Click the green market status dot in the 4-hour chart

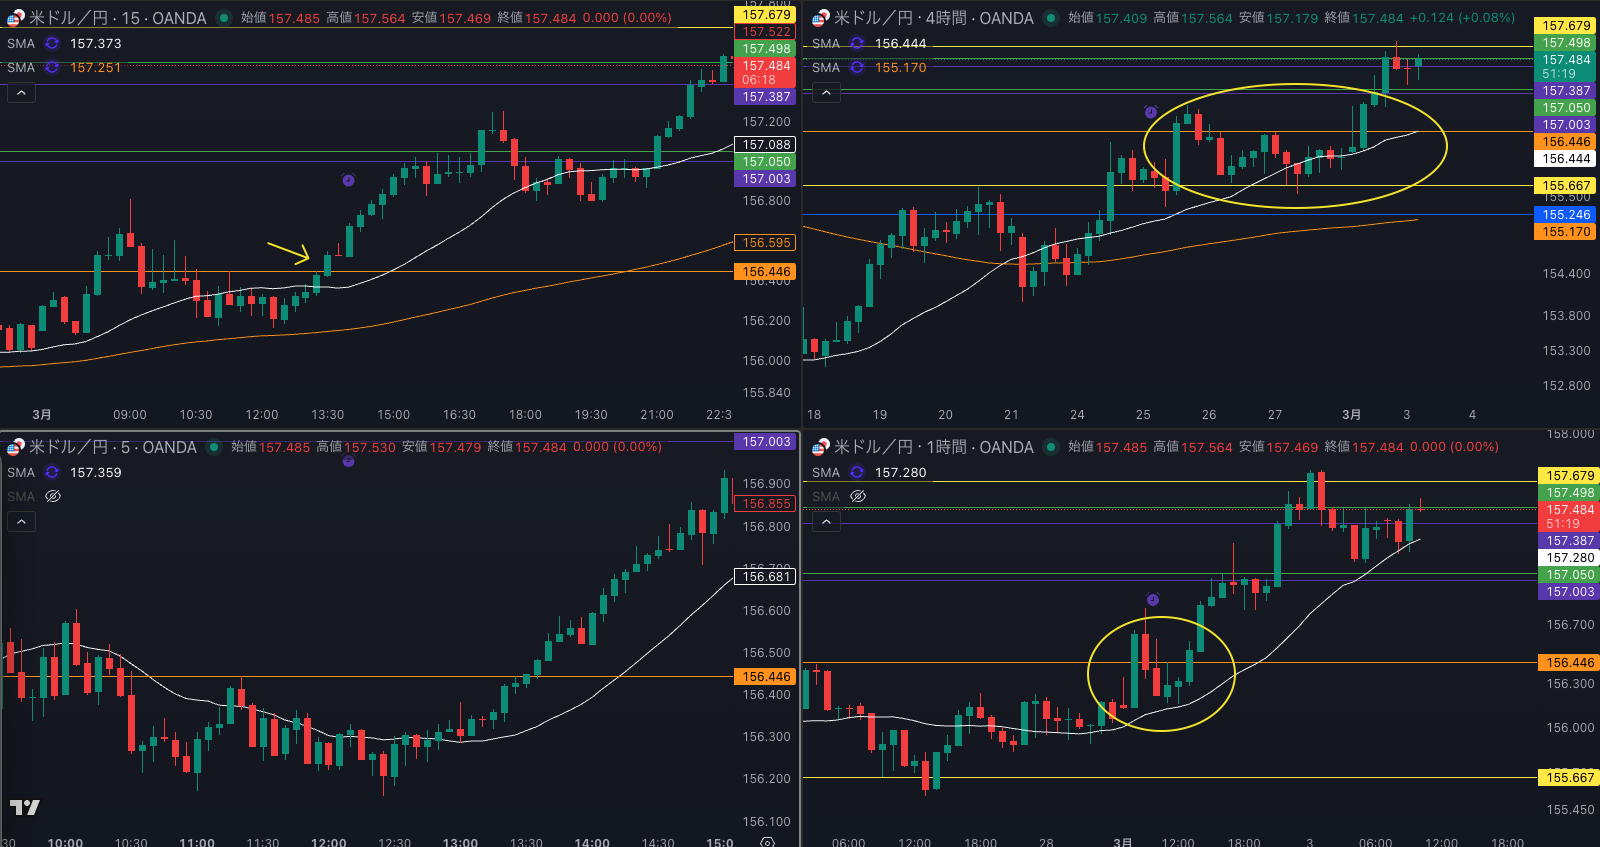[1050, 18]
